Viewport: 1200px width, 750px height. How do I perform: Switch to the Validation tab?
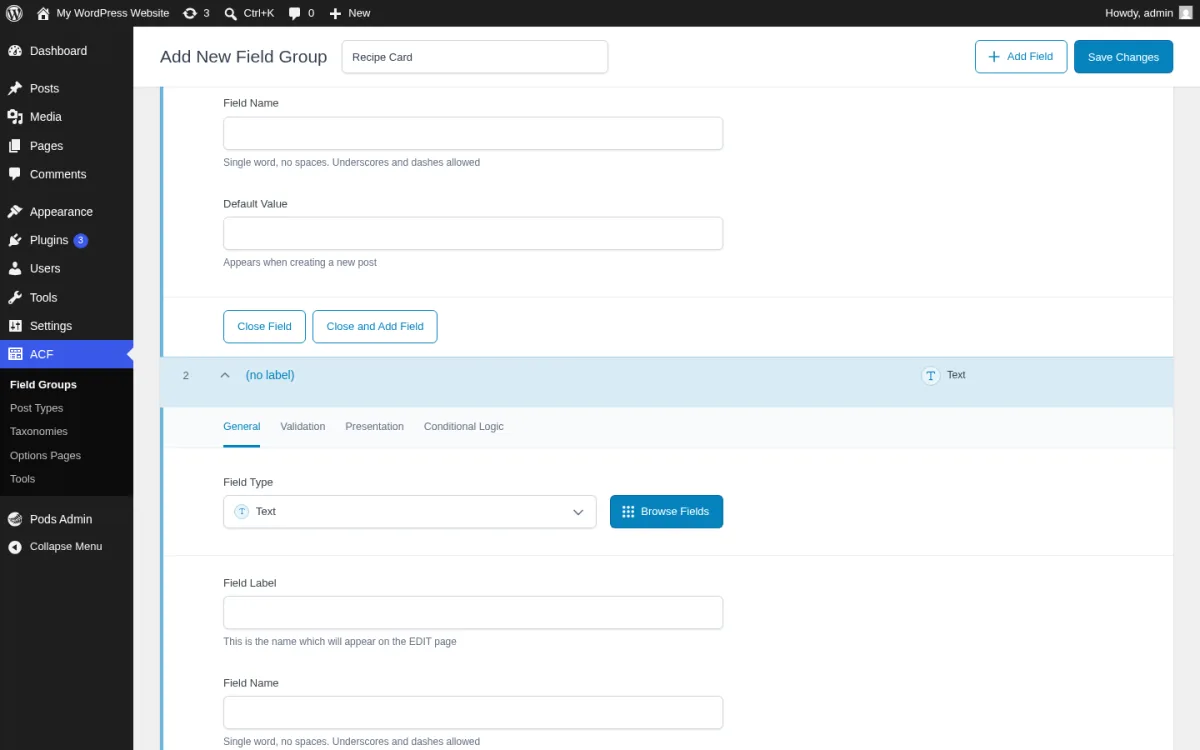[303, 427]
